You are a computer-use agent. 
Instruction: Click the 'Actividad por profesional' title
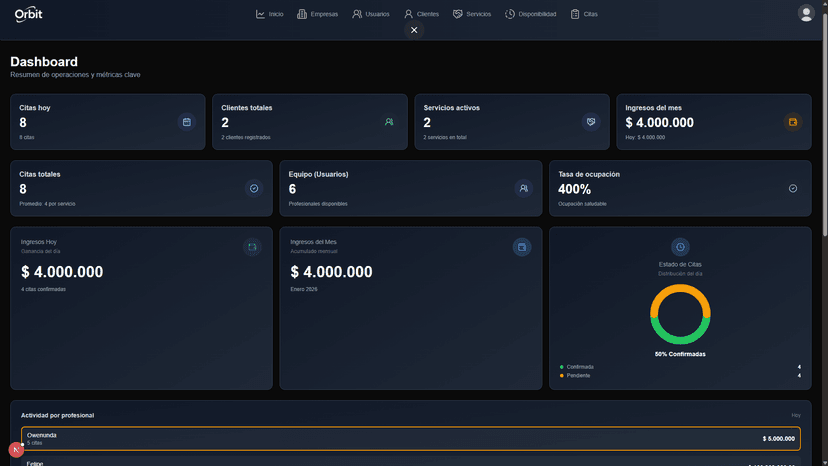point(58,415)
